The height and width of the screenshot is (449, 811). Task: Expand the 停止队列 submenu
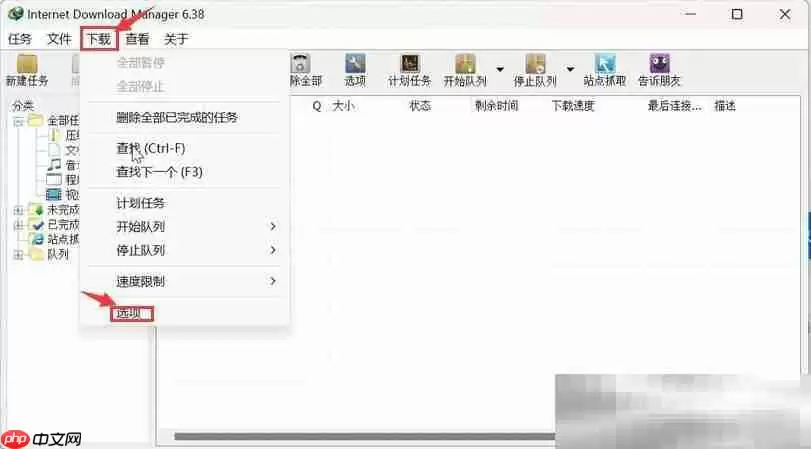click(185, 250)
